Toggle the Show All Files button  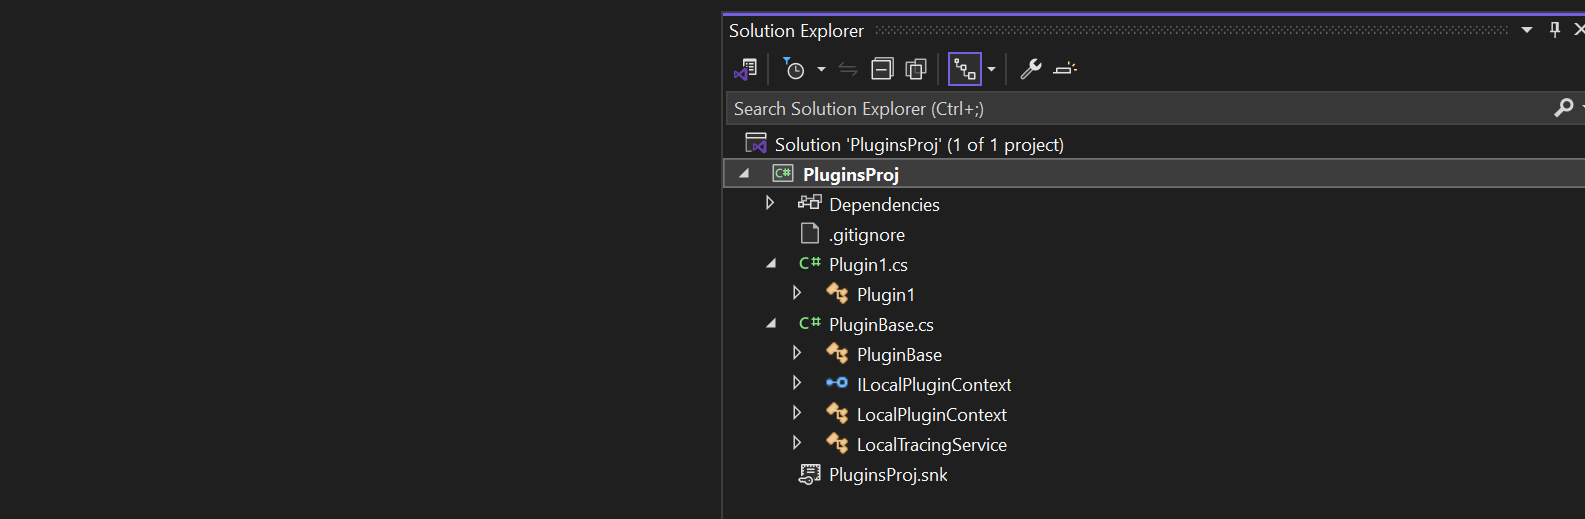pos(916,69)
